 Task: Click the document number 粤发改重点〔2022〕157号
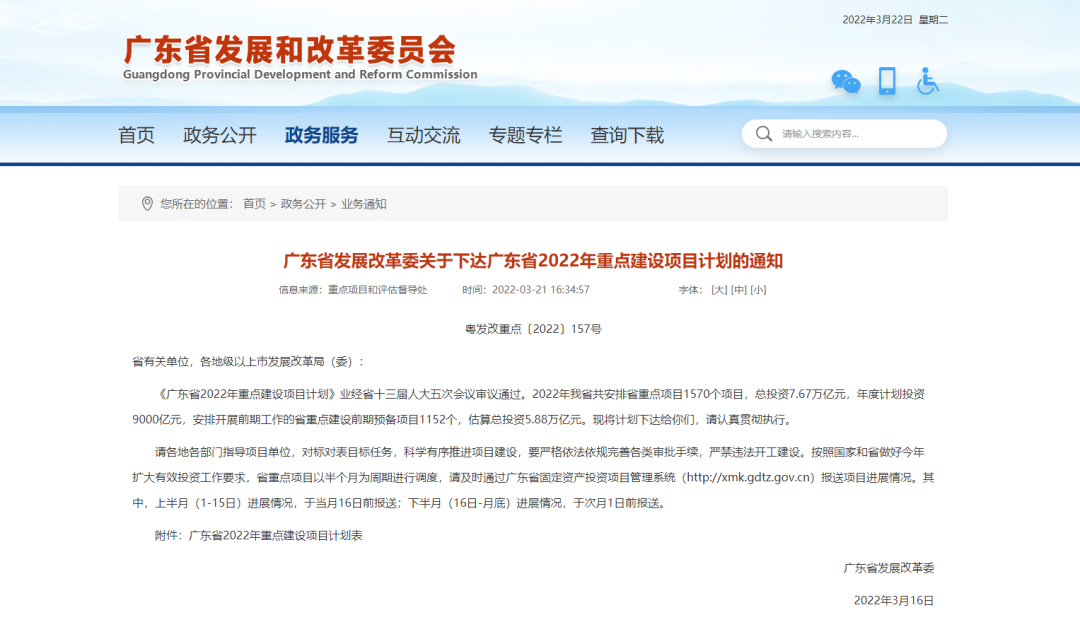coord(533,329)
